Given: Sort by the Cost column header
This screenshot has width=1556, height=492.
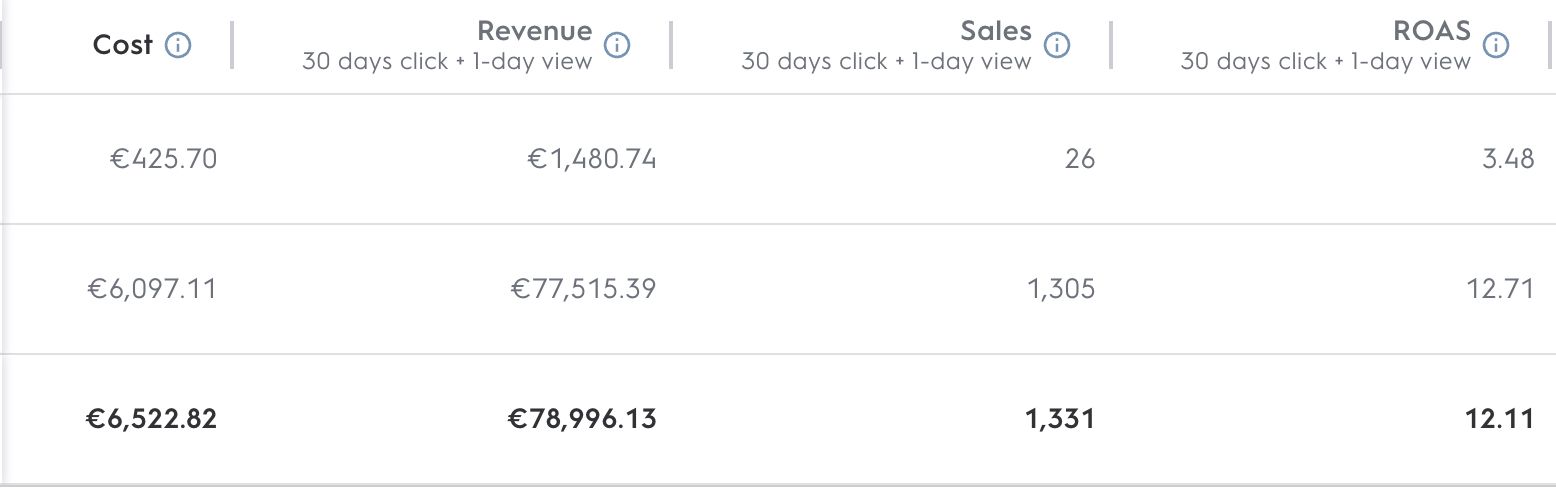Looking at the screenshot, I should (123, 45).
